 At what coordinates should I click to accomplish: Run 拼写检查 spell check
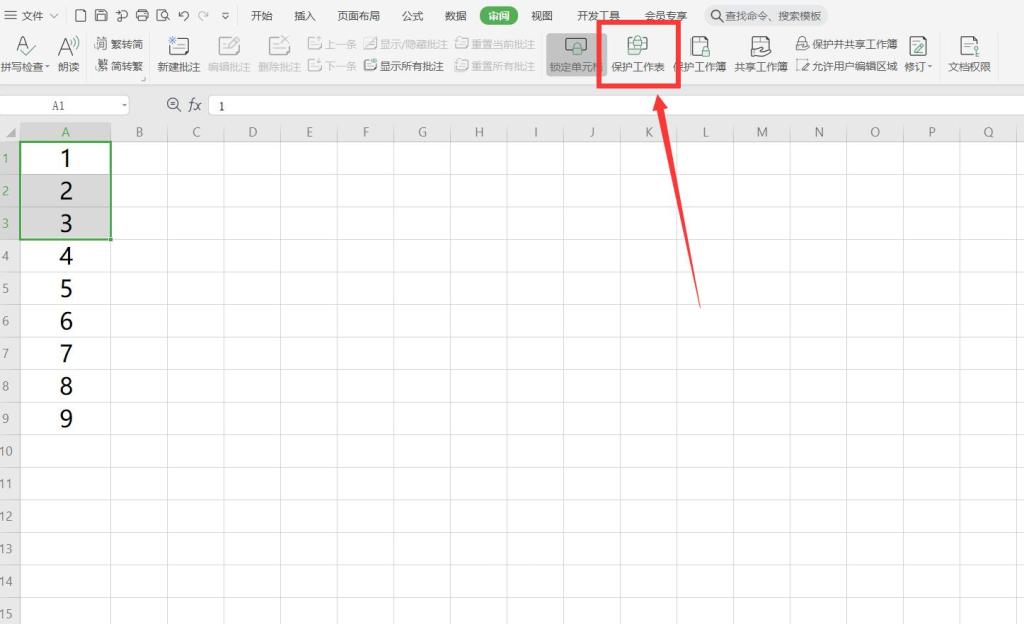(23, 53)
